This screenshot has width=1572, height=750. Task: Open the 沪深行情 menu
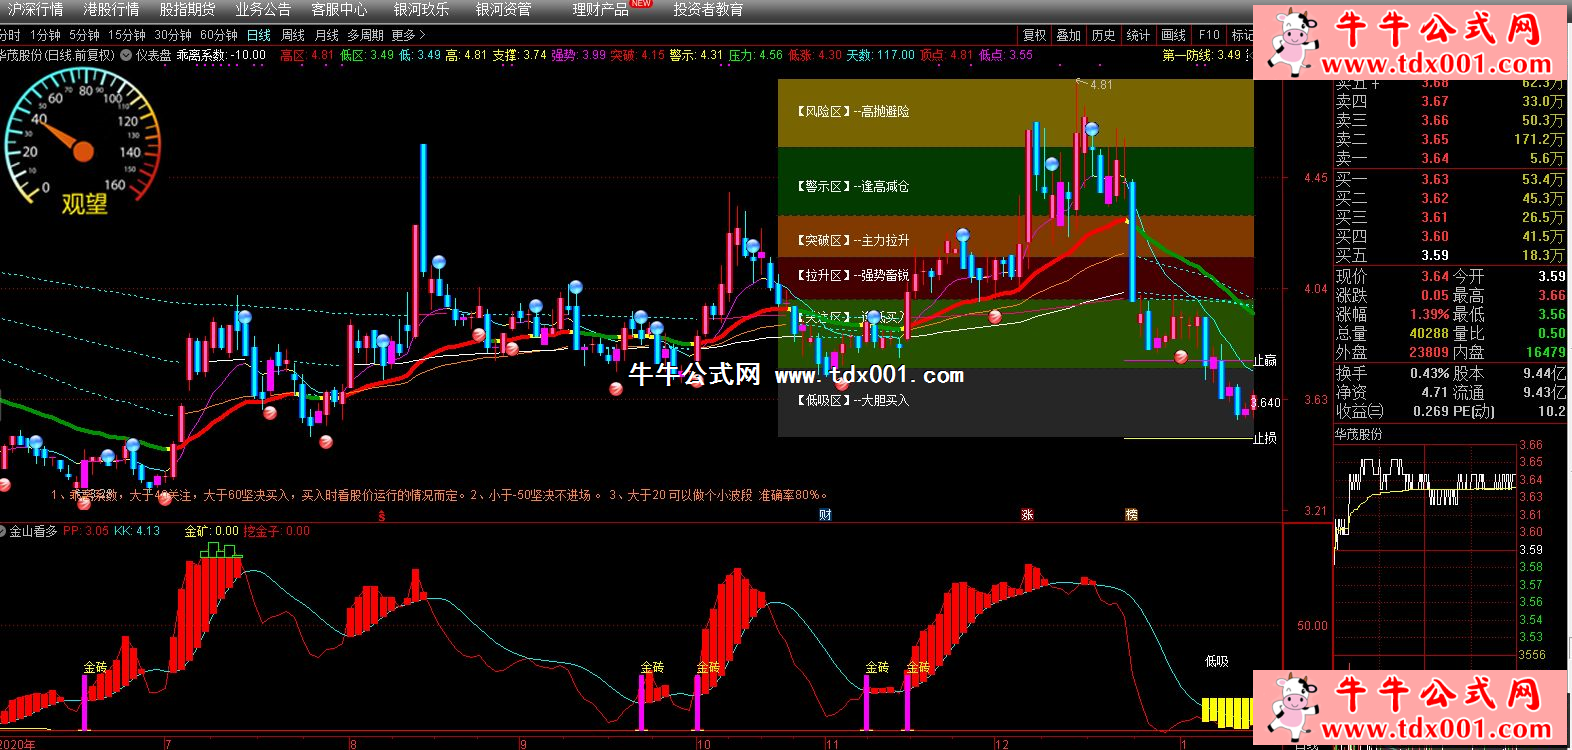point(36,10)
